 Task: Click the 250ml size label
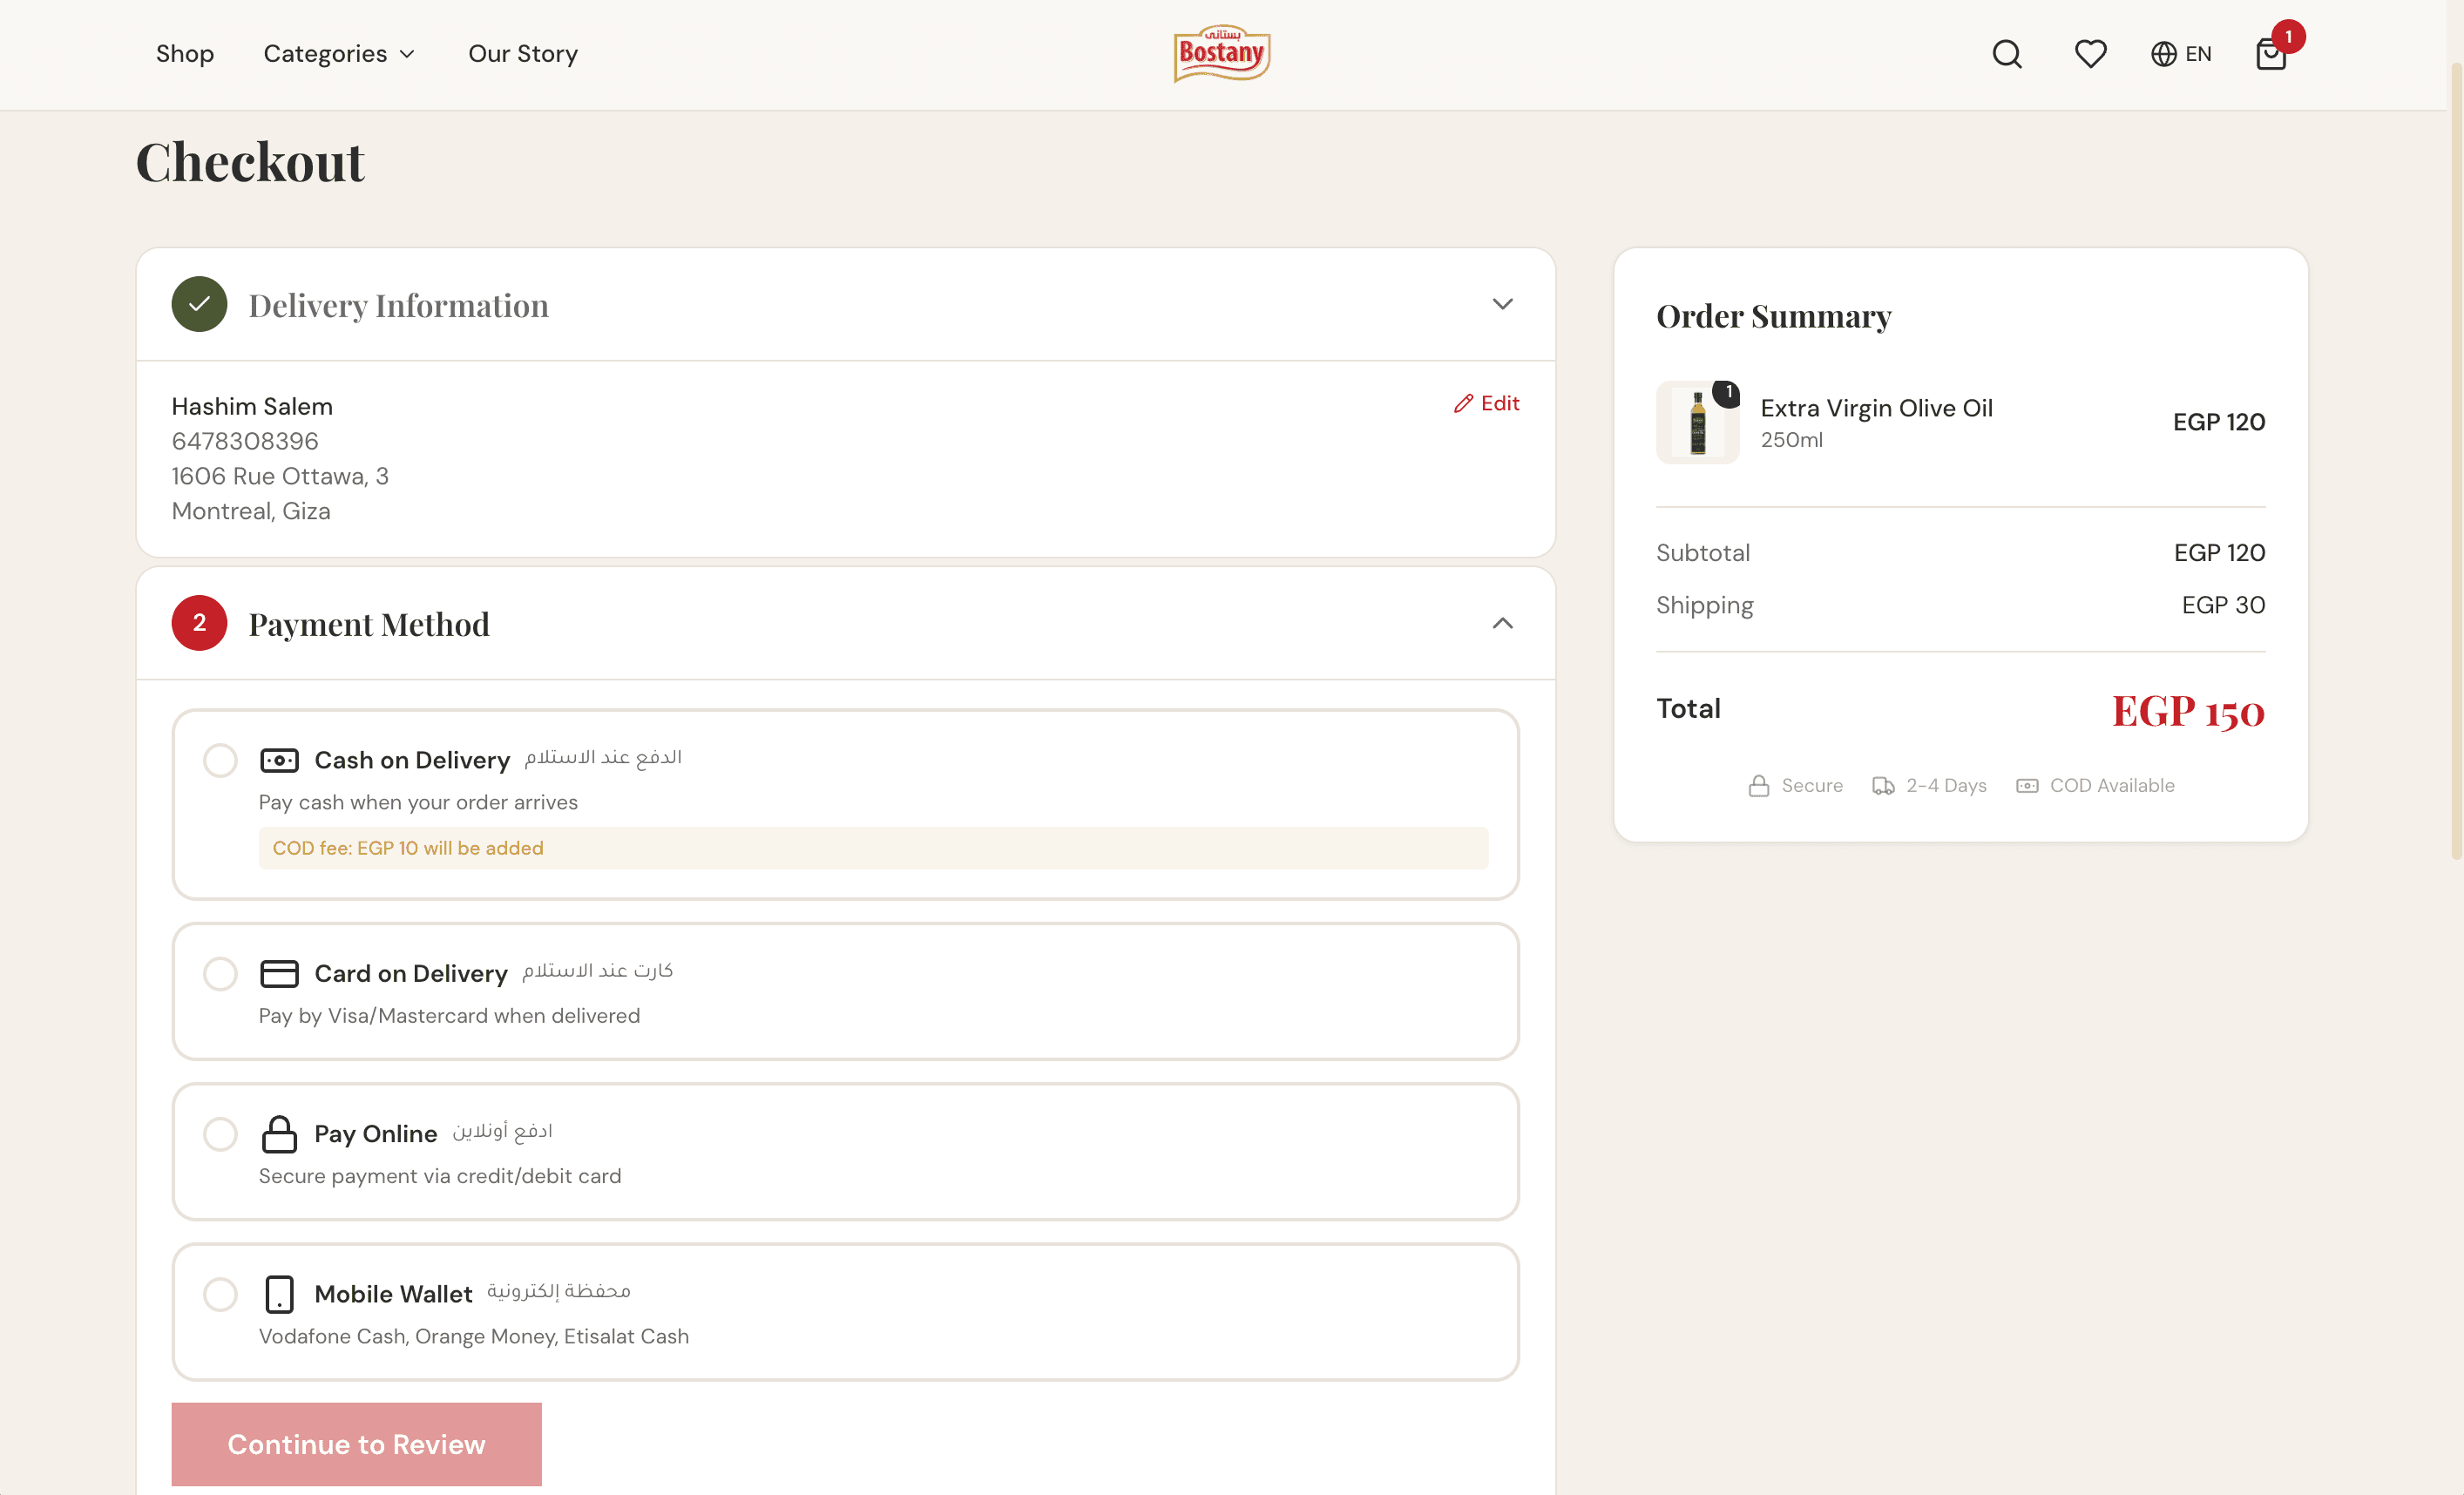click(x=1791, y=440)
